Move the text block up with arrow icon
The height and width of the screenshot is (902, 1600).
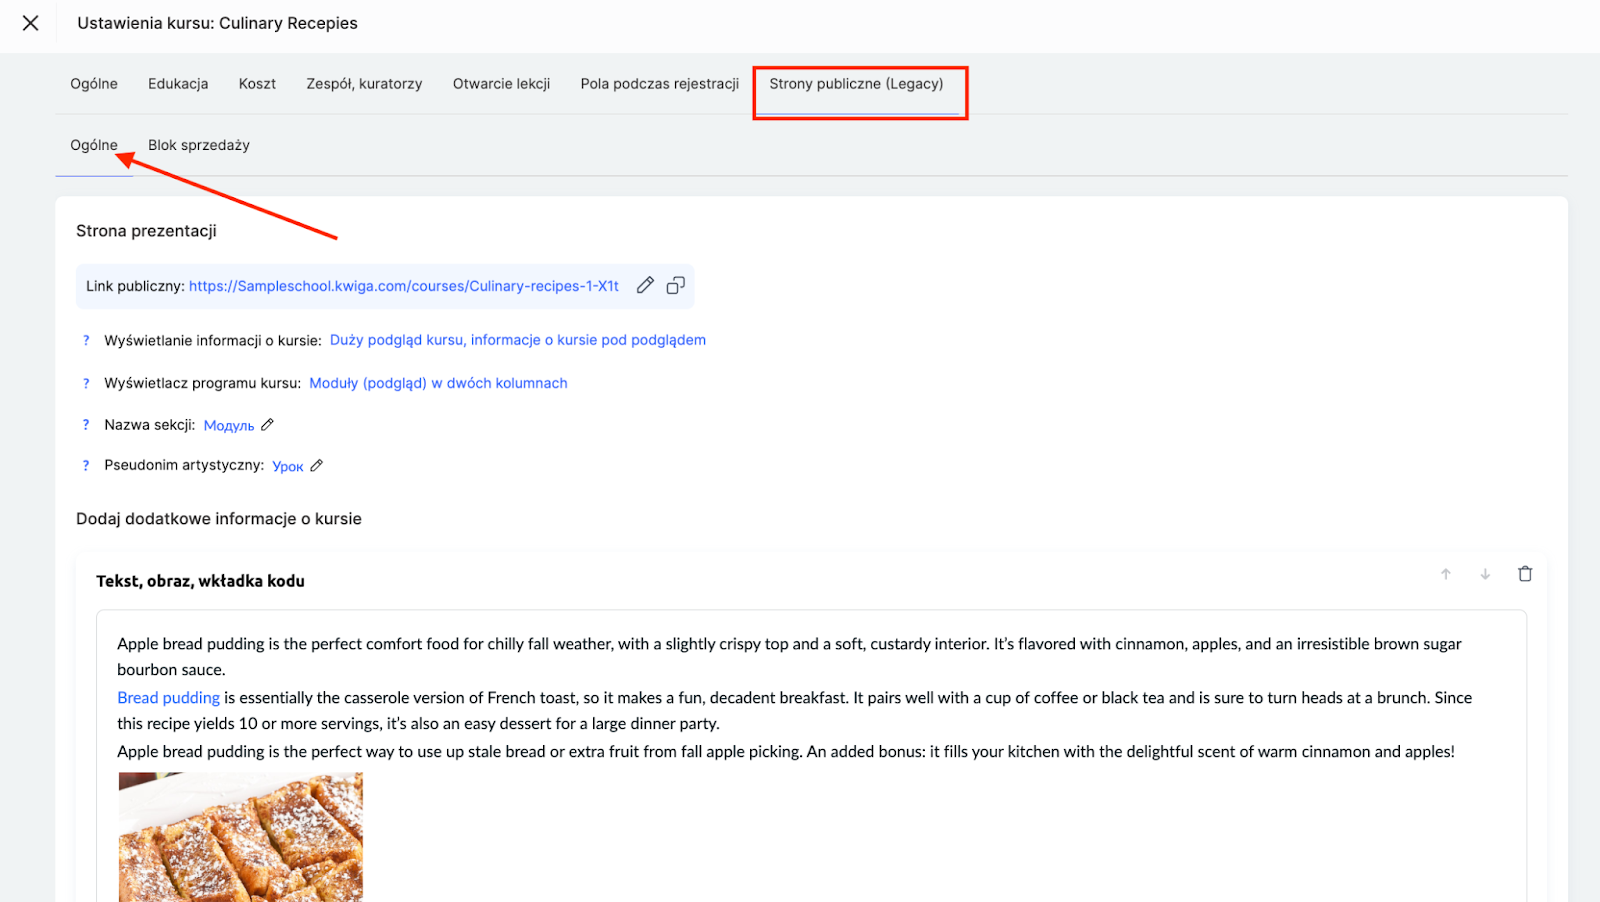pyautogui.click(x=1445, y=574)
